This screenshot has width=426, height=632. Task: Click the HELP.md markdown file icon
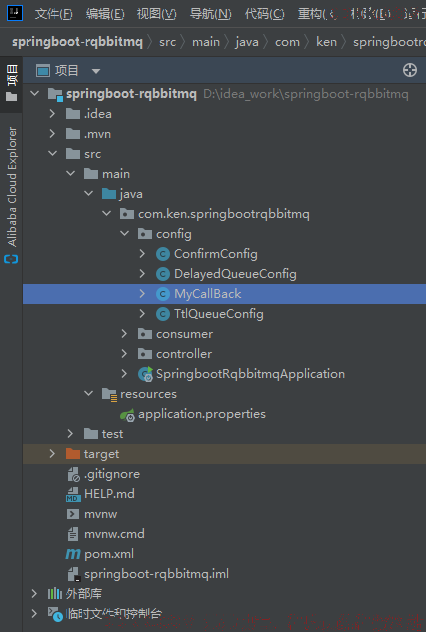[x=73, y=494]
